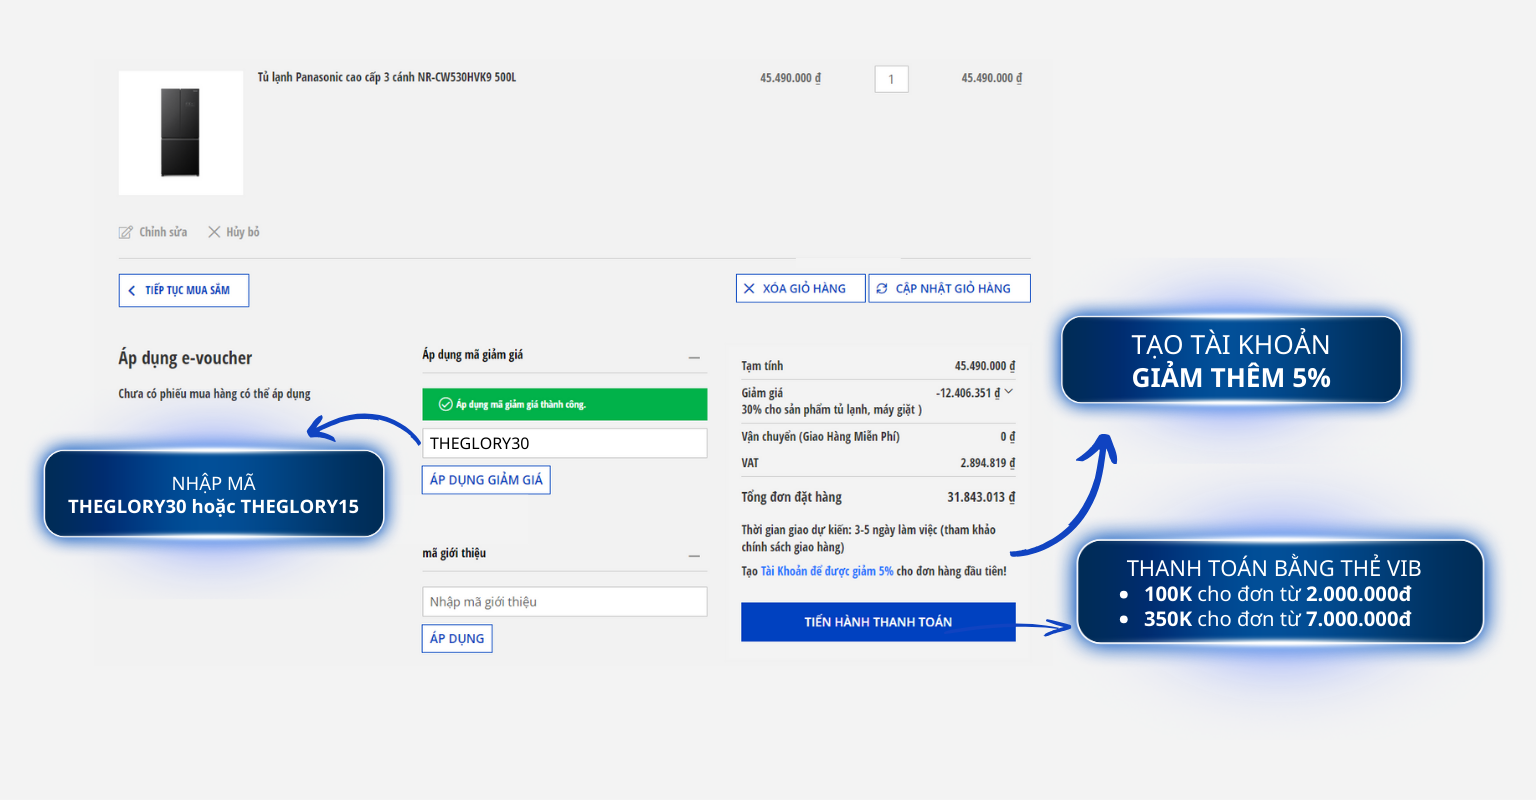1536x800 pixels.
Task: Click the discount code field containing THEGLORY30
Action: 565,443
